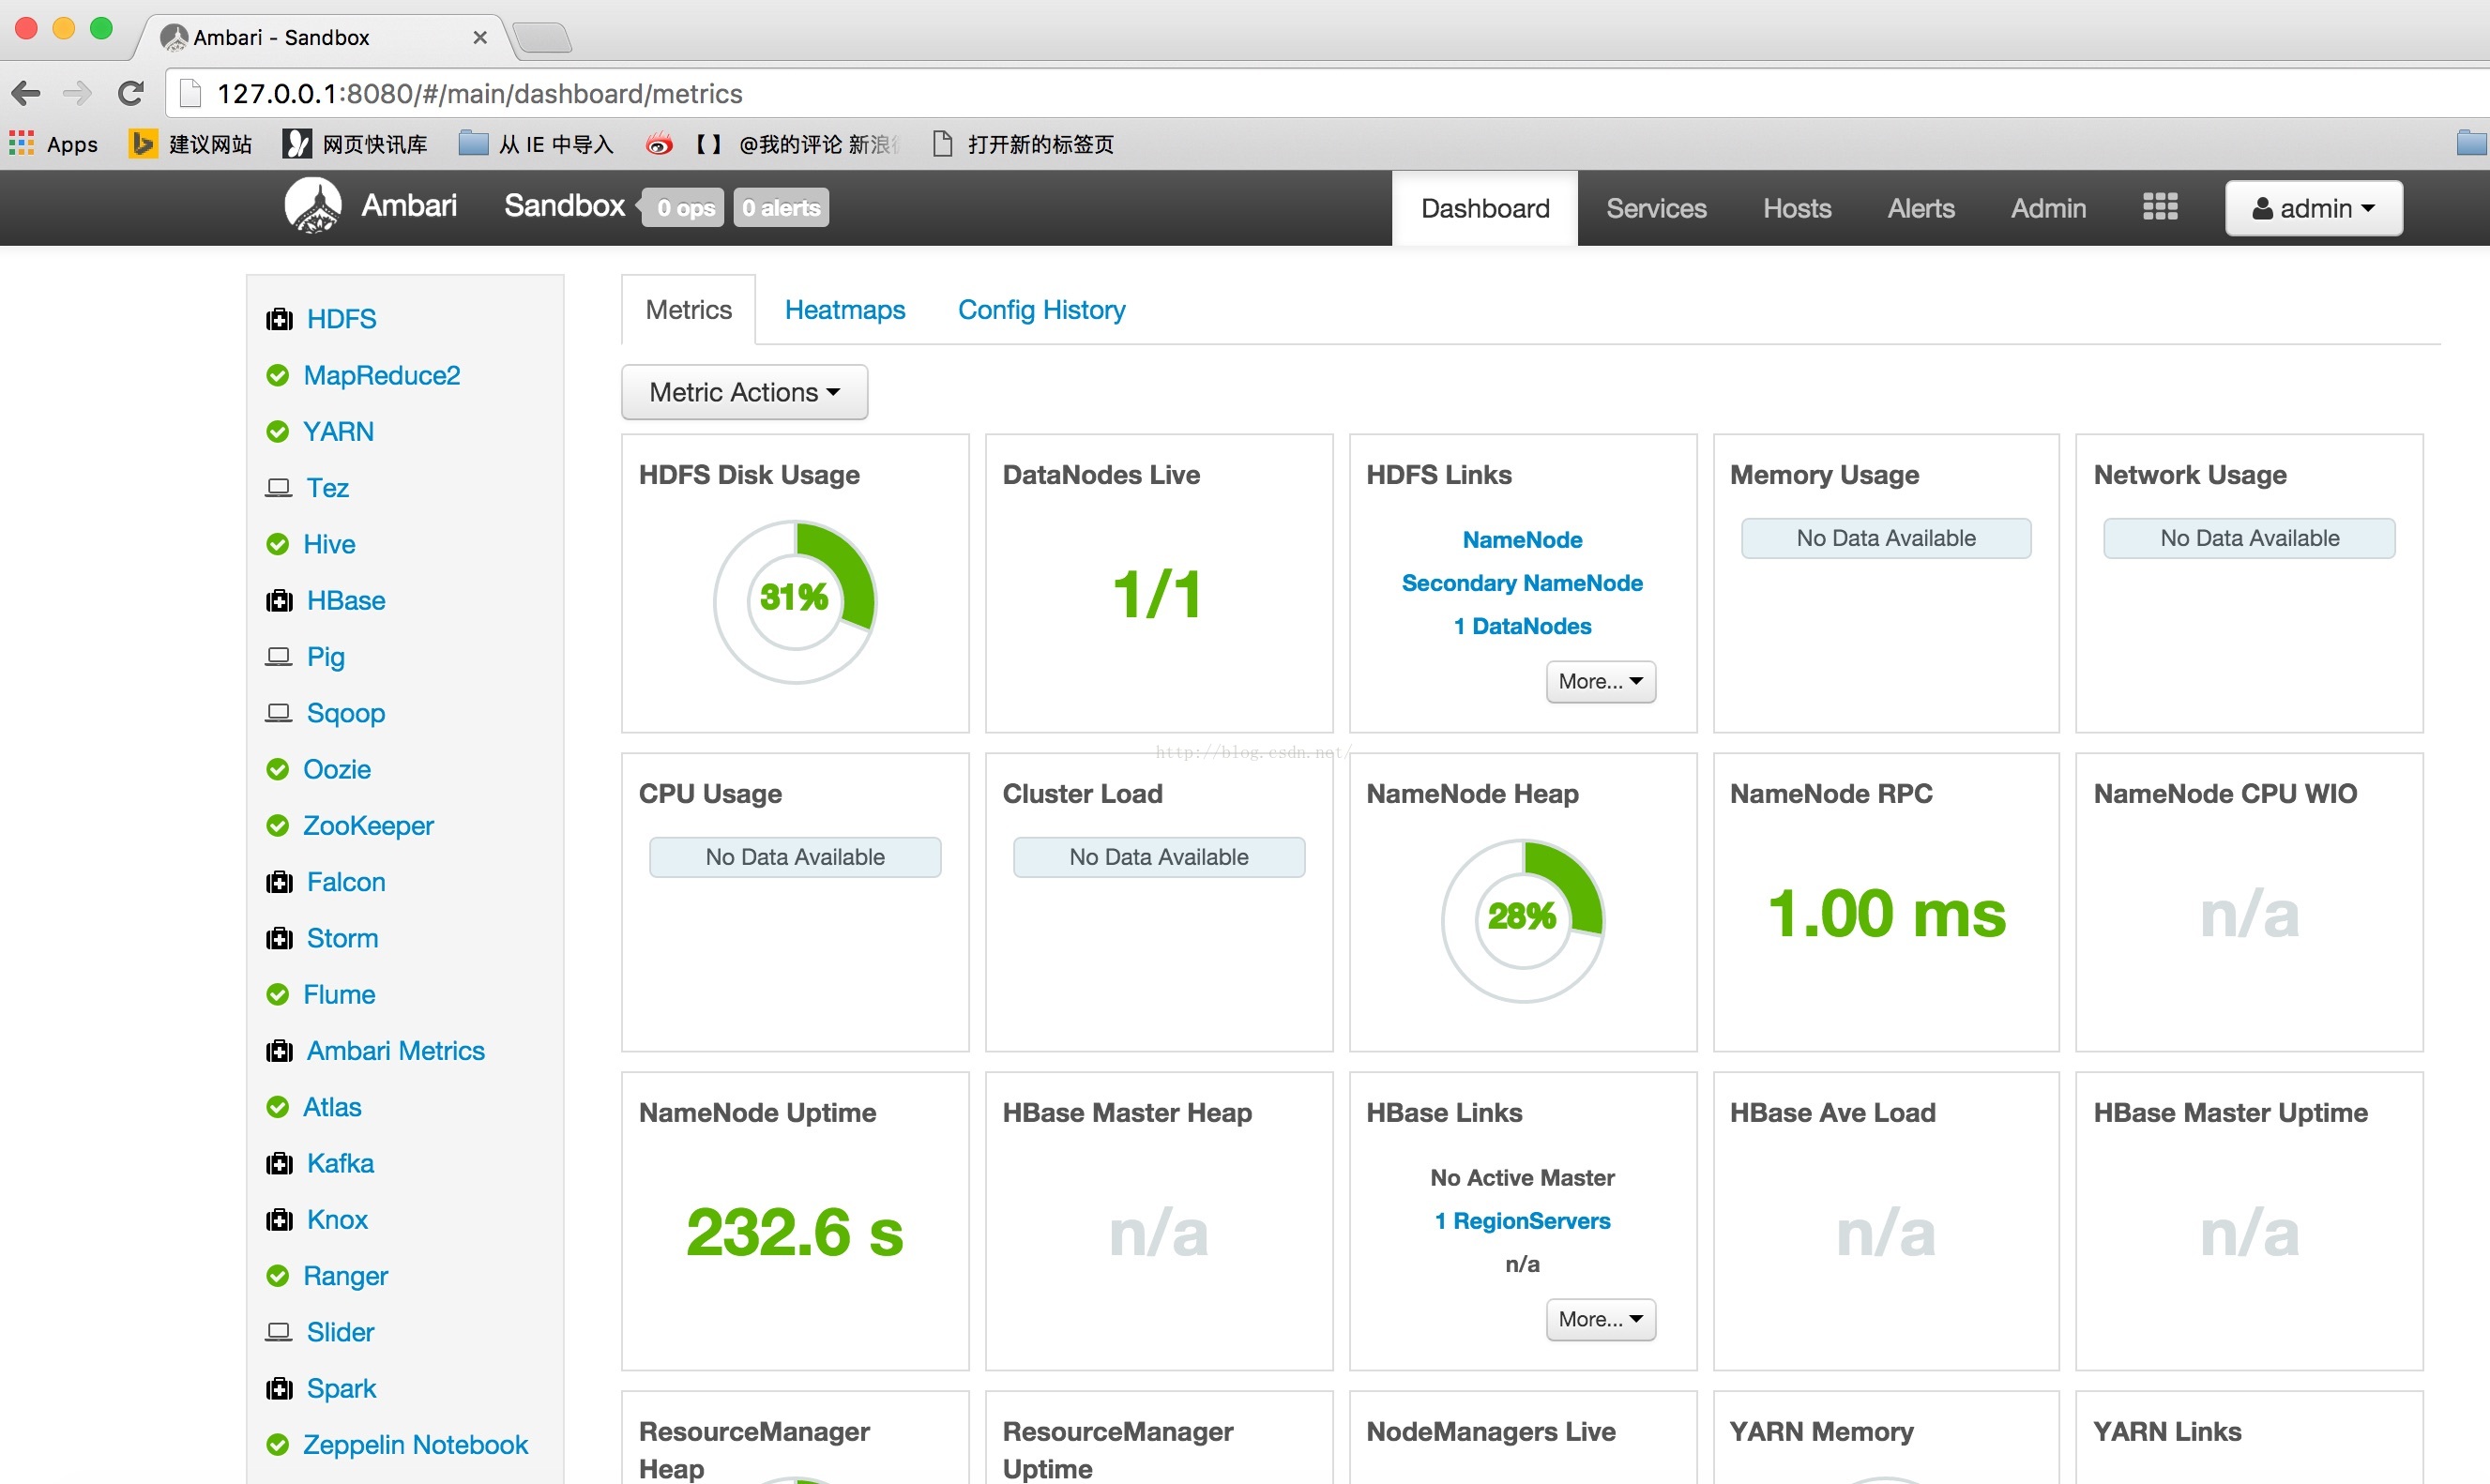Expand More menu in HBase Links
This screenshot has width=2490, height=1484.
(1600, 1319)
